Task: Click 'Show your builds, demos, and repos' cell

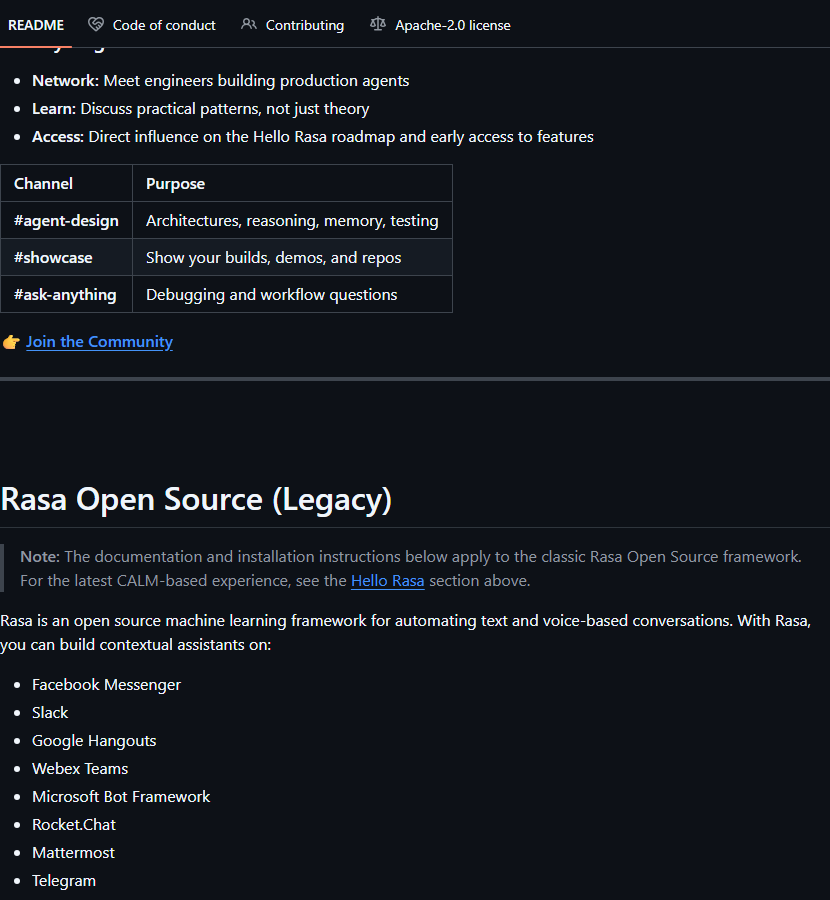Action: point(292,258)
